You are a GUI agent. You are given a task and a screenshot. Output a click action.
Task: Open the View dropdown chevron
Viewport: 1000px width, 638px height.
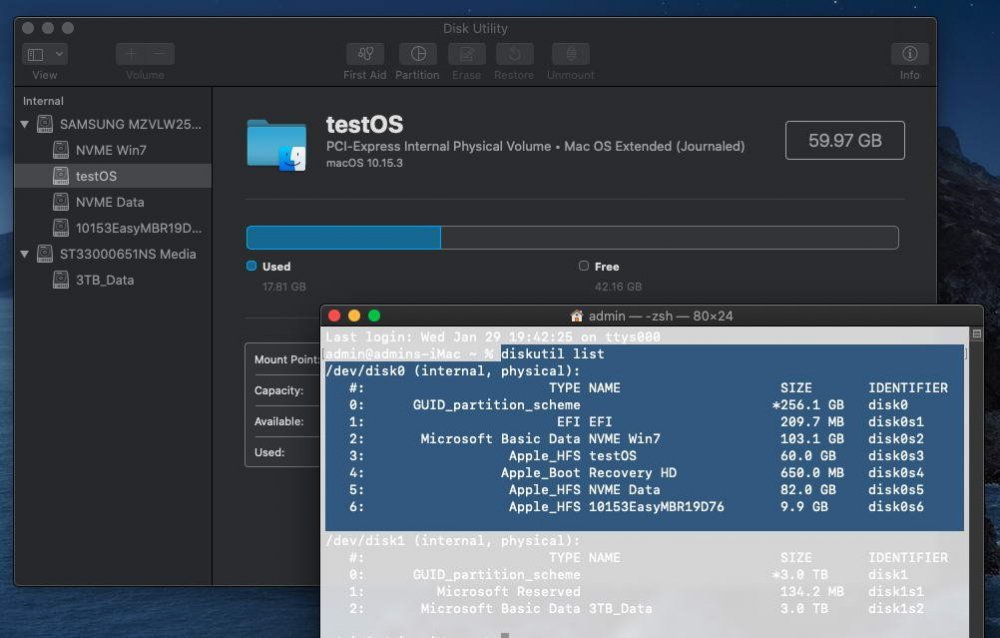59,54
